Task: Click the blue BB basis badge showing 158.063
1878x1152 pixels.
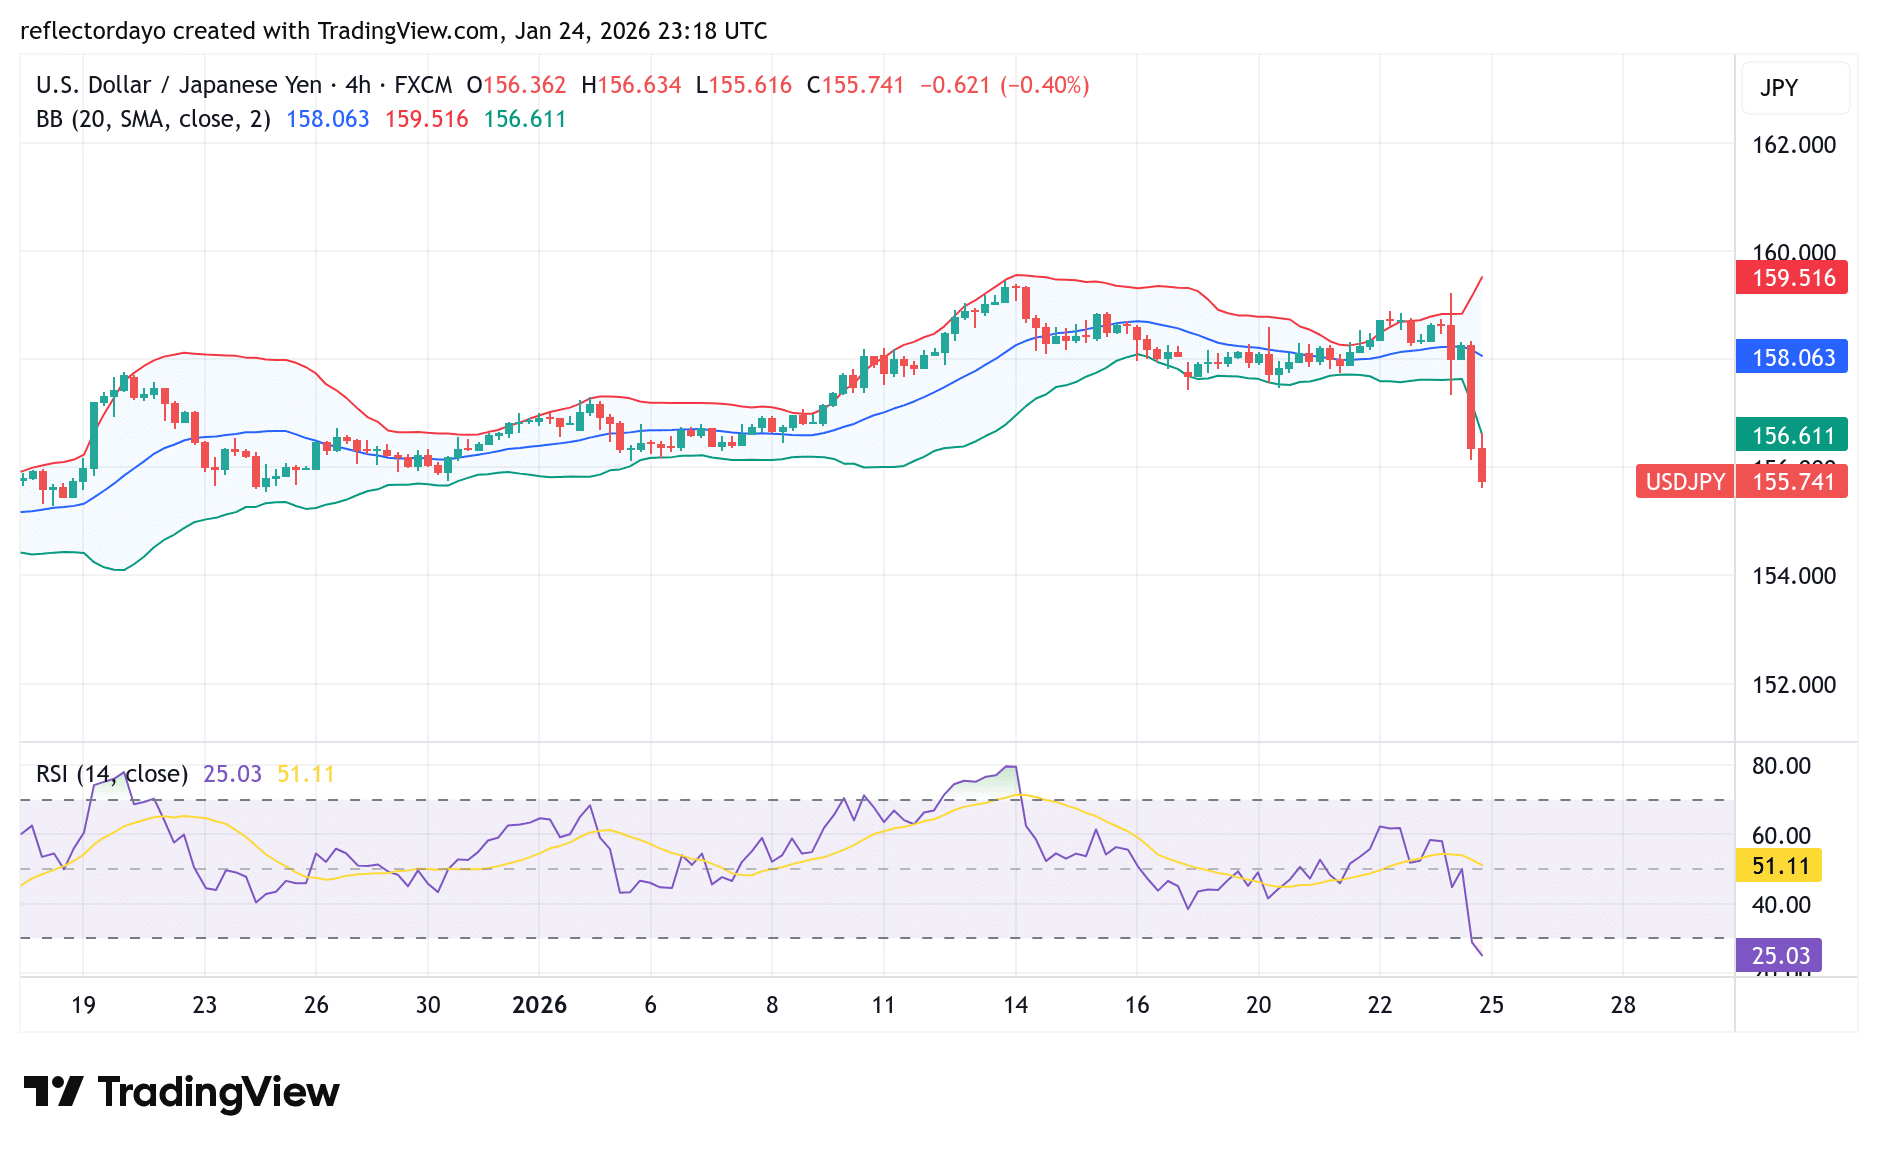Action: point(1791,356)
